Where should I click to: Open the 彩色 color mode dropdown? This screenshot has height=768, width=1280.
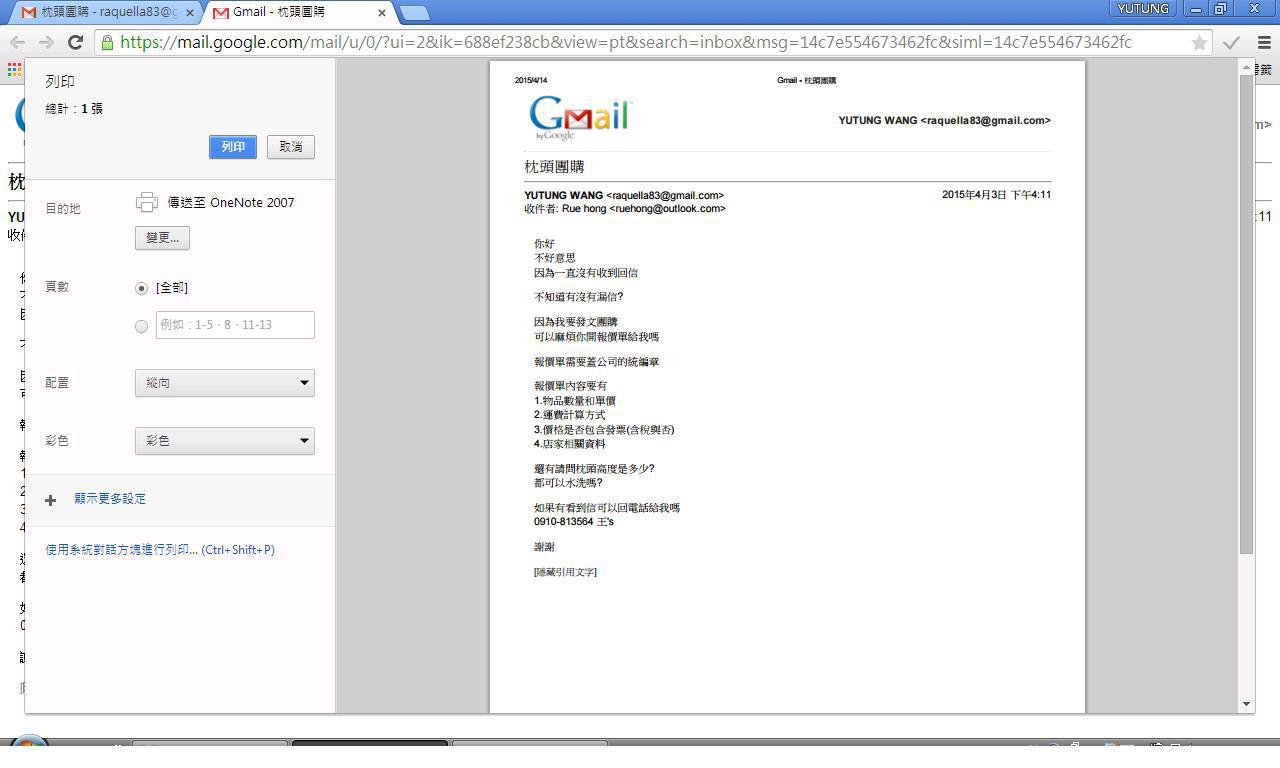tap(225, 441)
